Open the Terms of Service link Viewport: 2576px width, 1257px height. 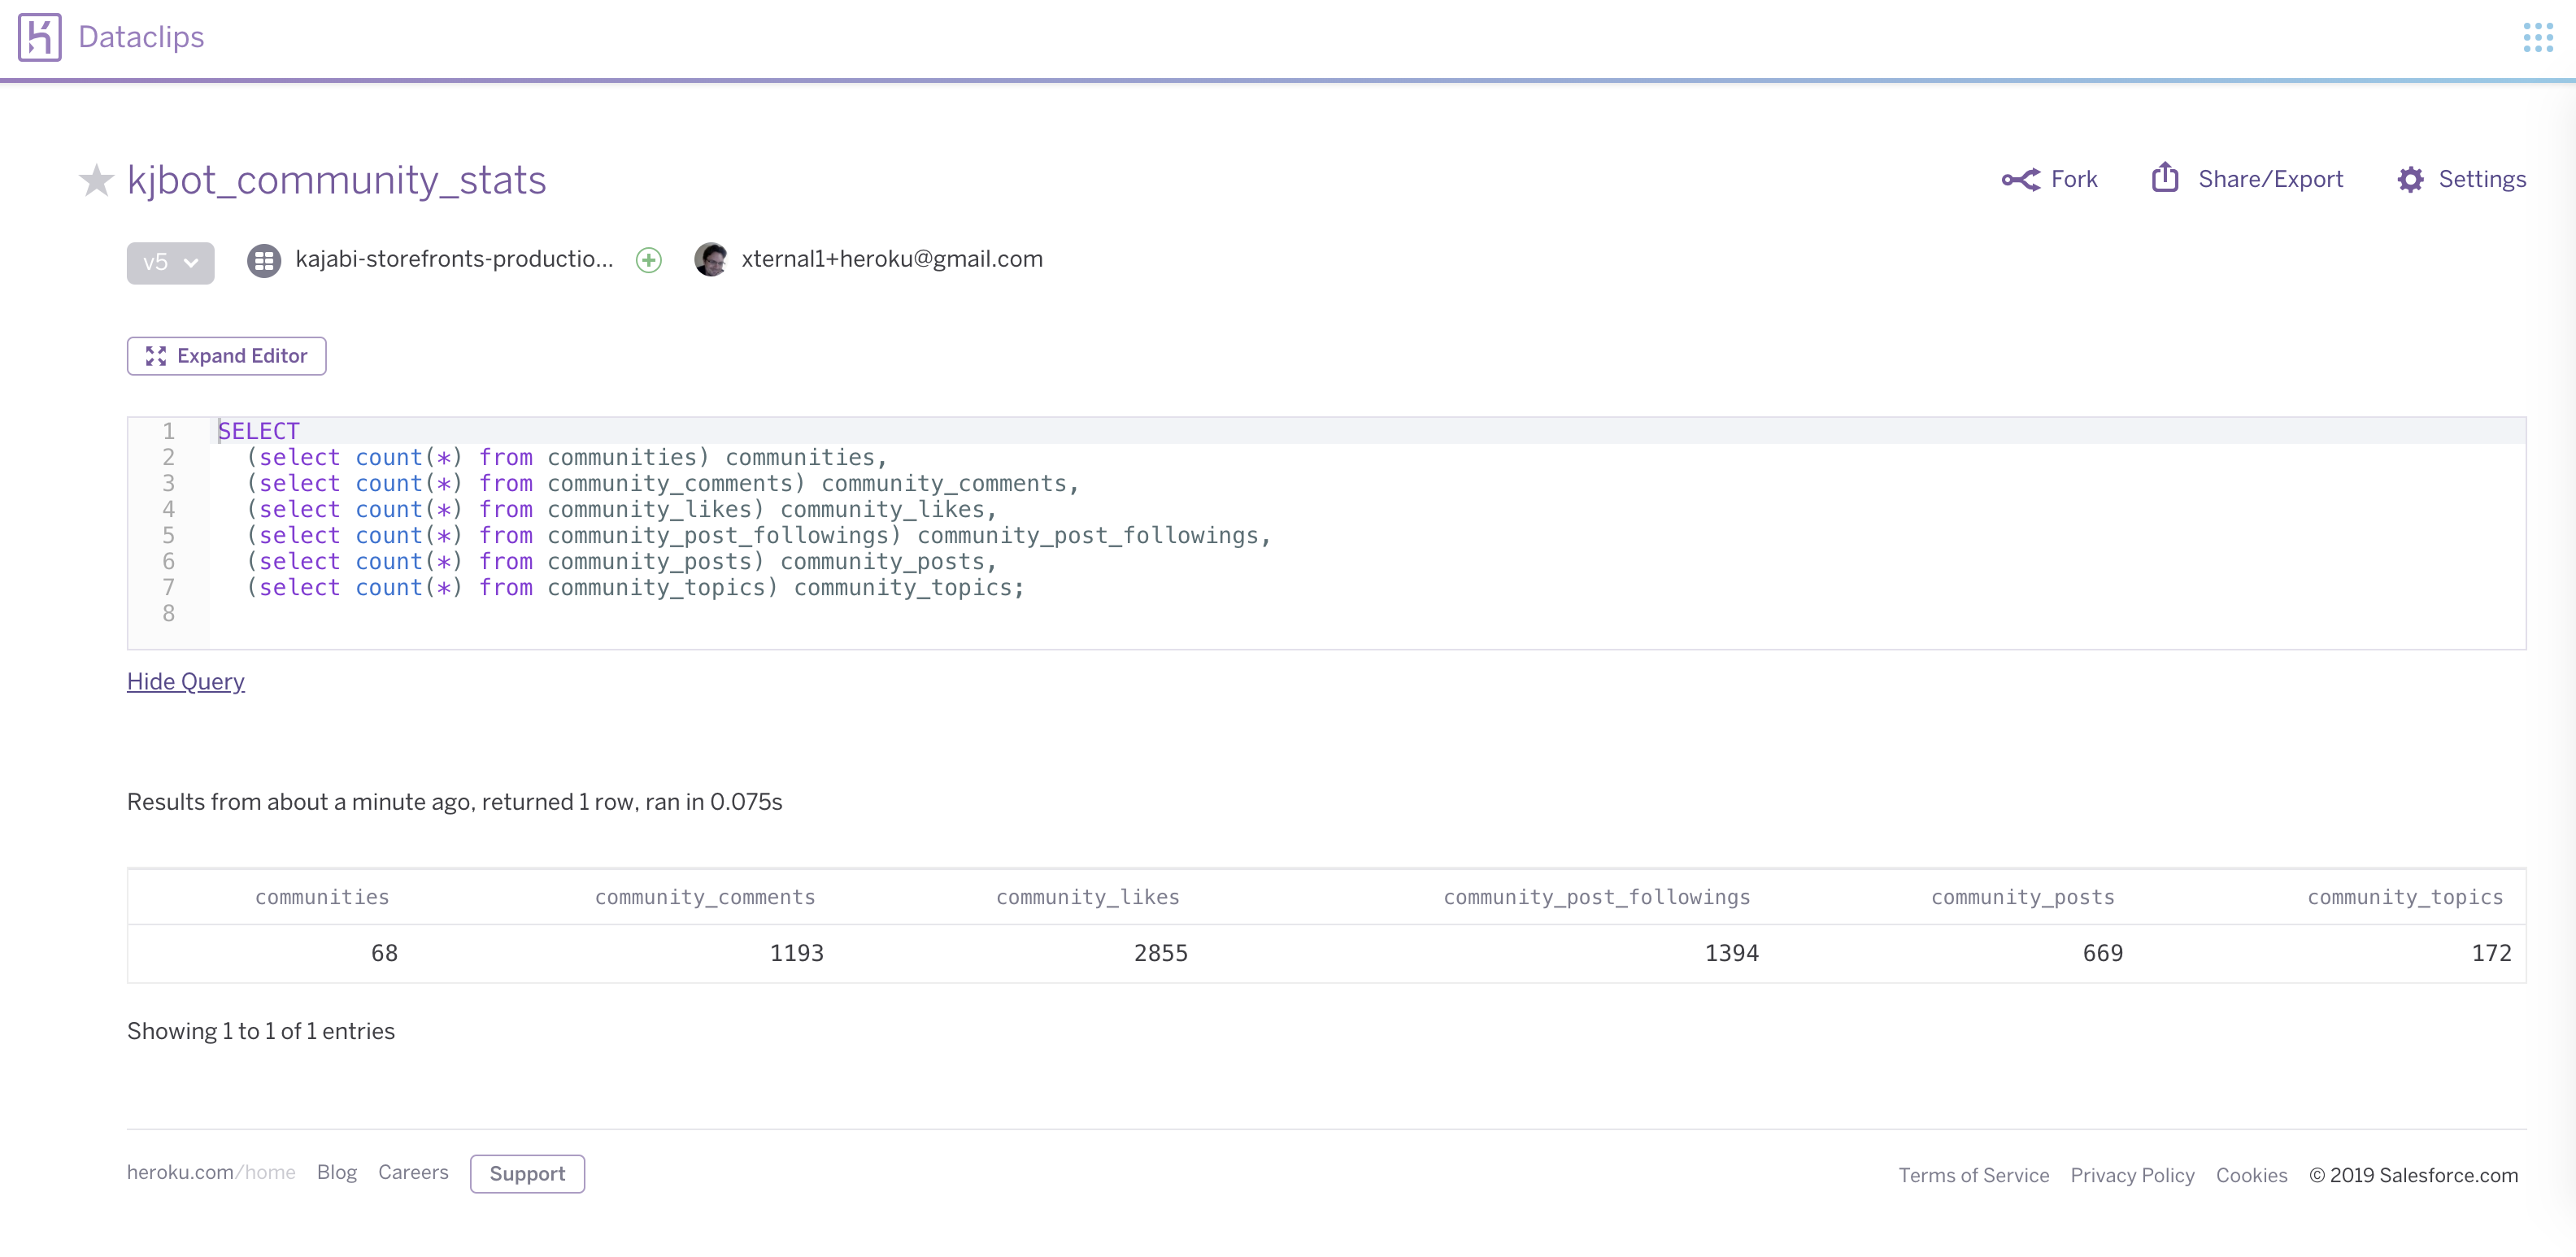[1973, 1175]
